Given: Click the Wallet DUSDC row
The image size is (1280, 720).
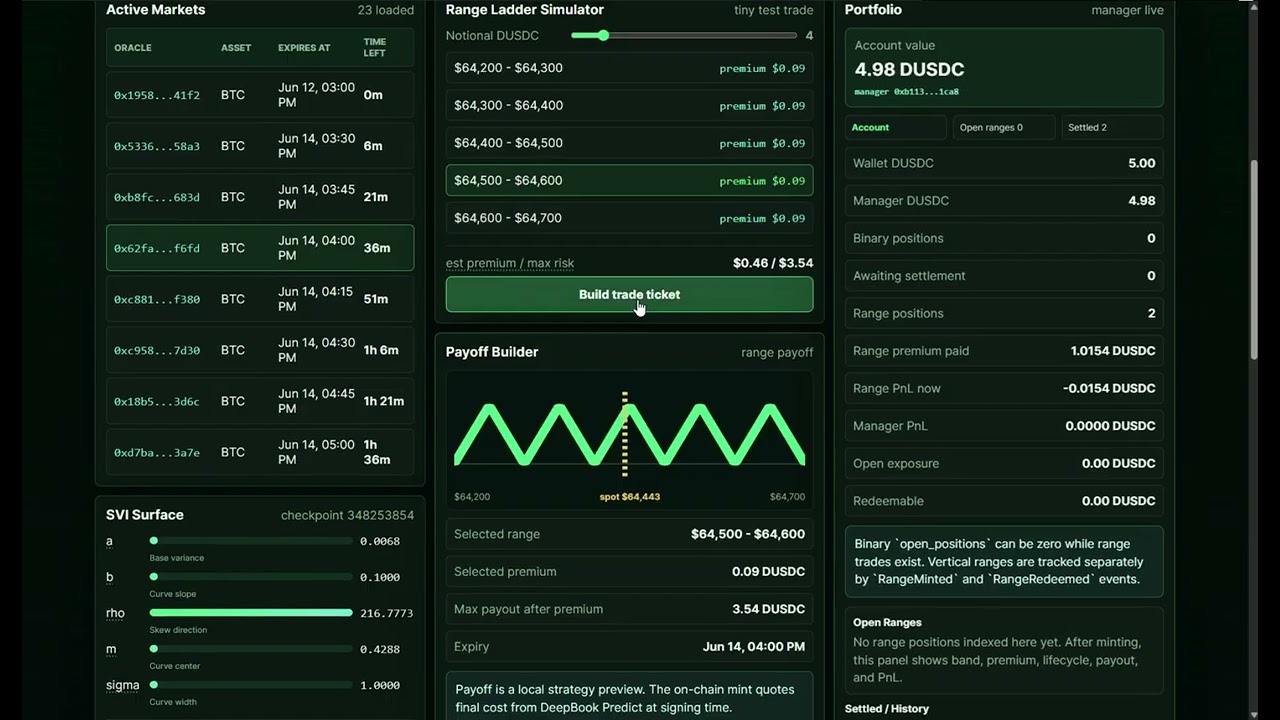Looking at the screenshot, I should tap(1004, 163).
